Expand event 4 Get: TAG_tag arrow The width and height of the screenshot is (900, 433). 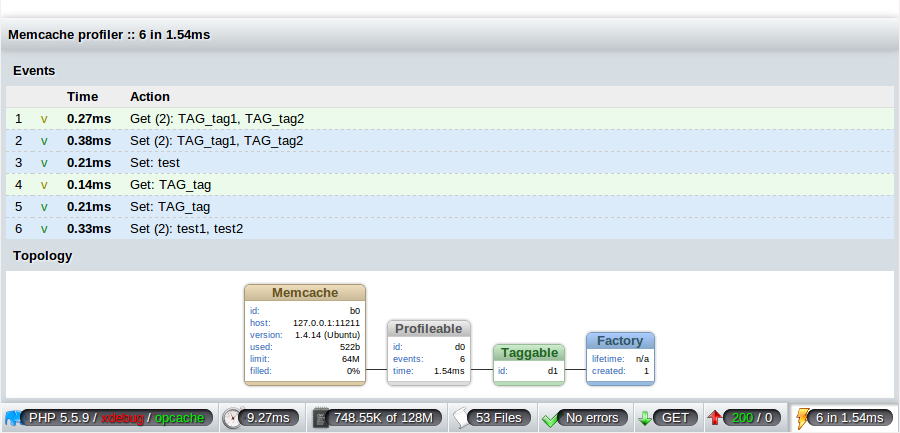pos(44,185)
